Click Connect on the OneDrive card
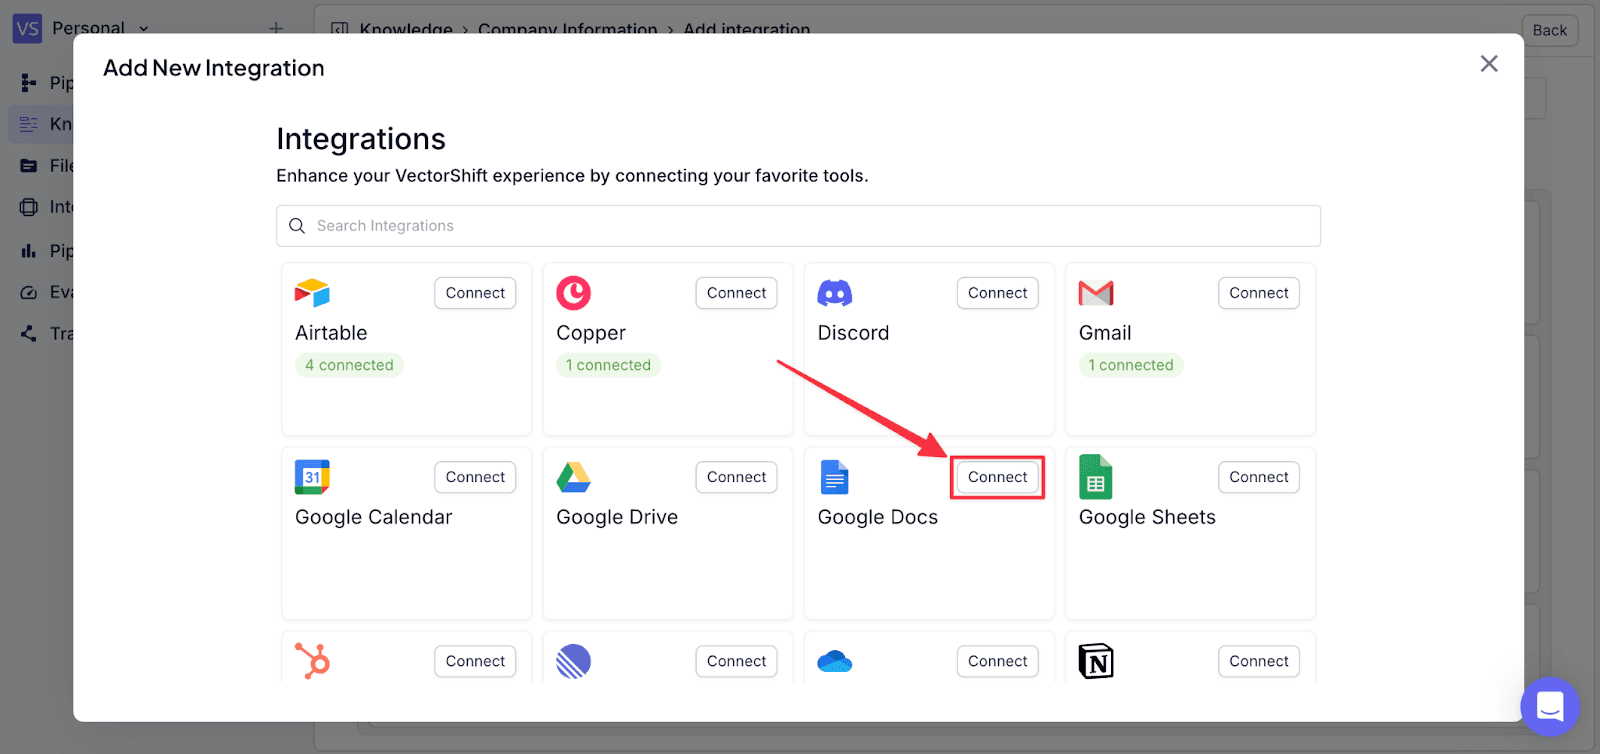 point(997,661)
